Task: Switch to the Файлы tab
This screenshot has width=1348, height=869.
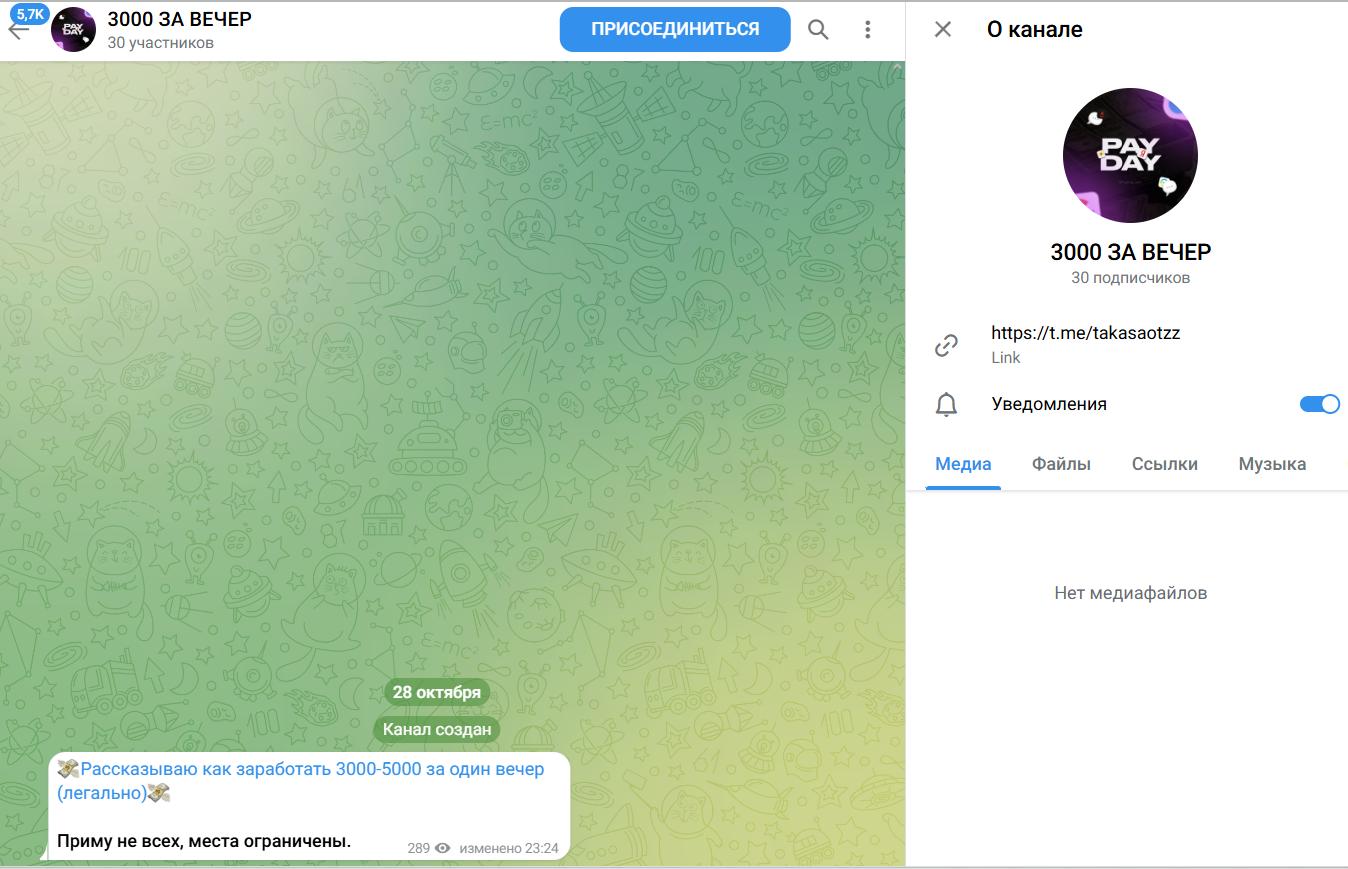Action: tap(1061, 464)
